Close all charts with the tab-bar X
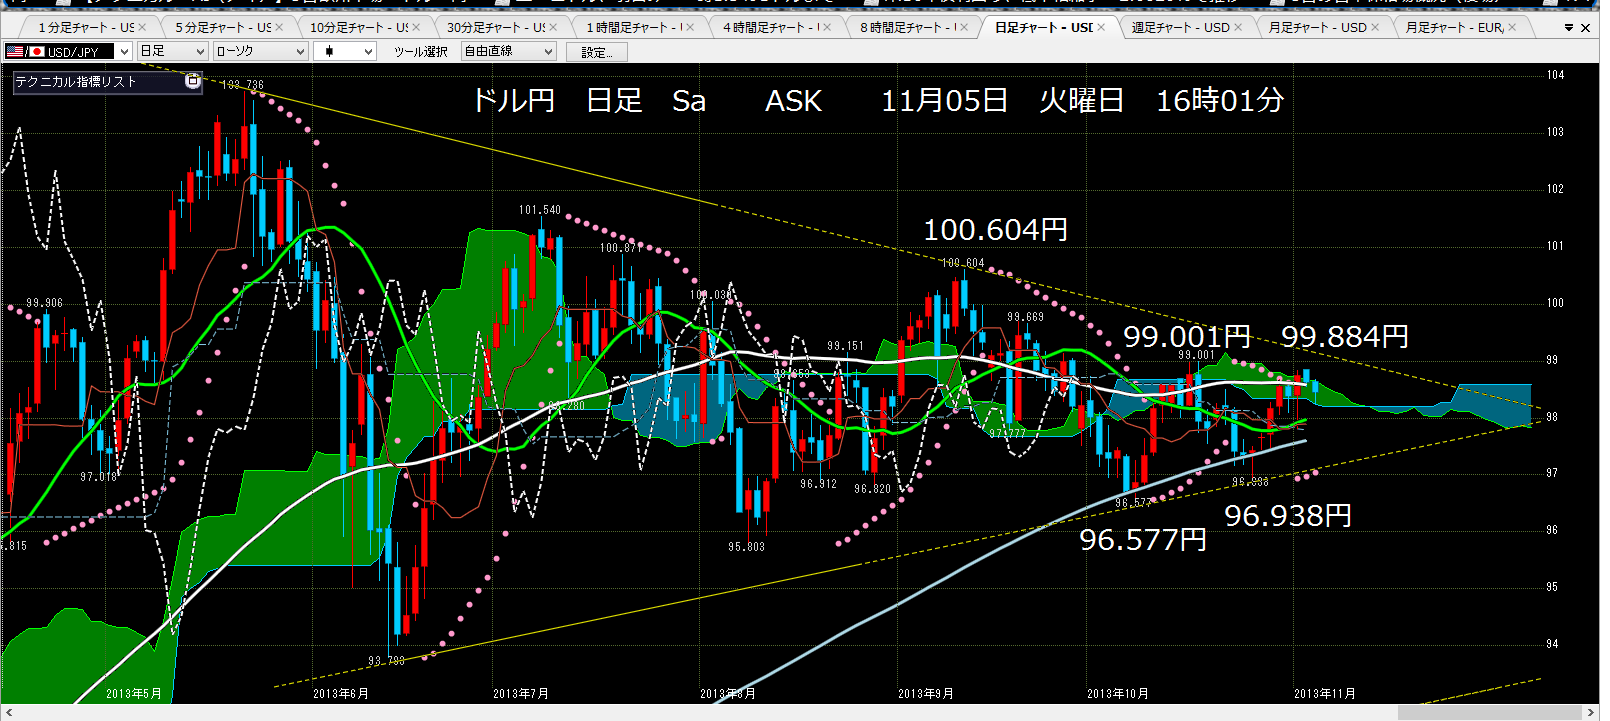This screenshot has width=1610, height=721. [x=1585, y=28]
